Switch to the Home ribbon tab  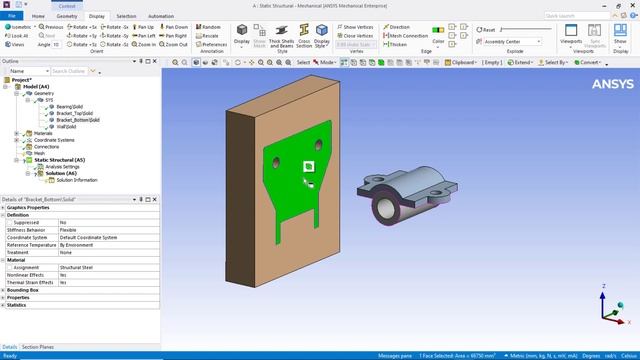[x=38, y=16]
